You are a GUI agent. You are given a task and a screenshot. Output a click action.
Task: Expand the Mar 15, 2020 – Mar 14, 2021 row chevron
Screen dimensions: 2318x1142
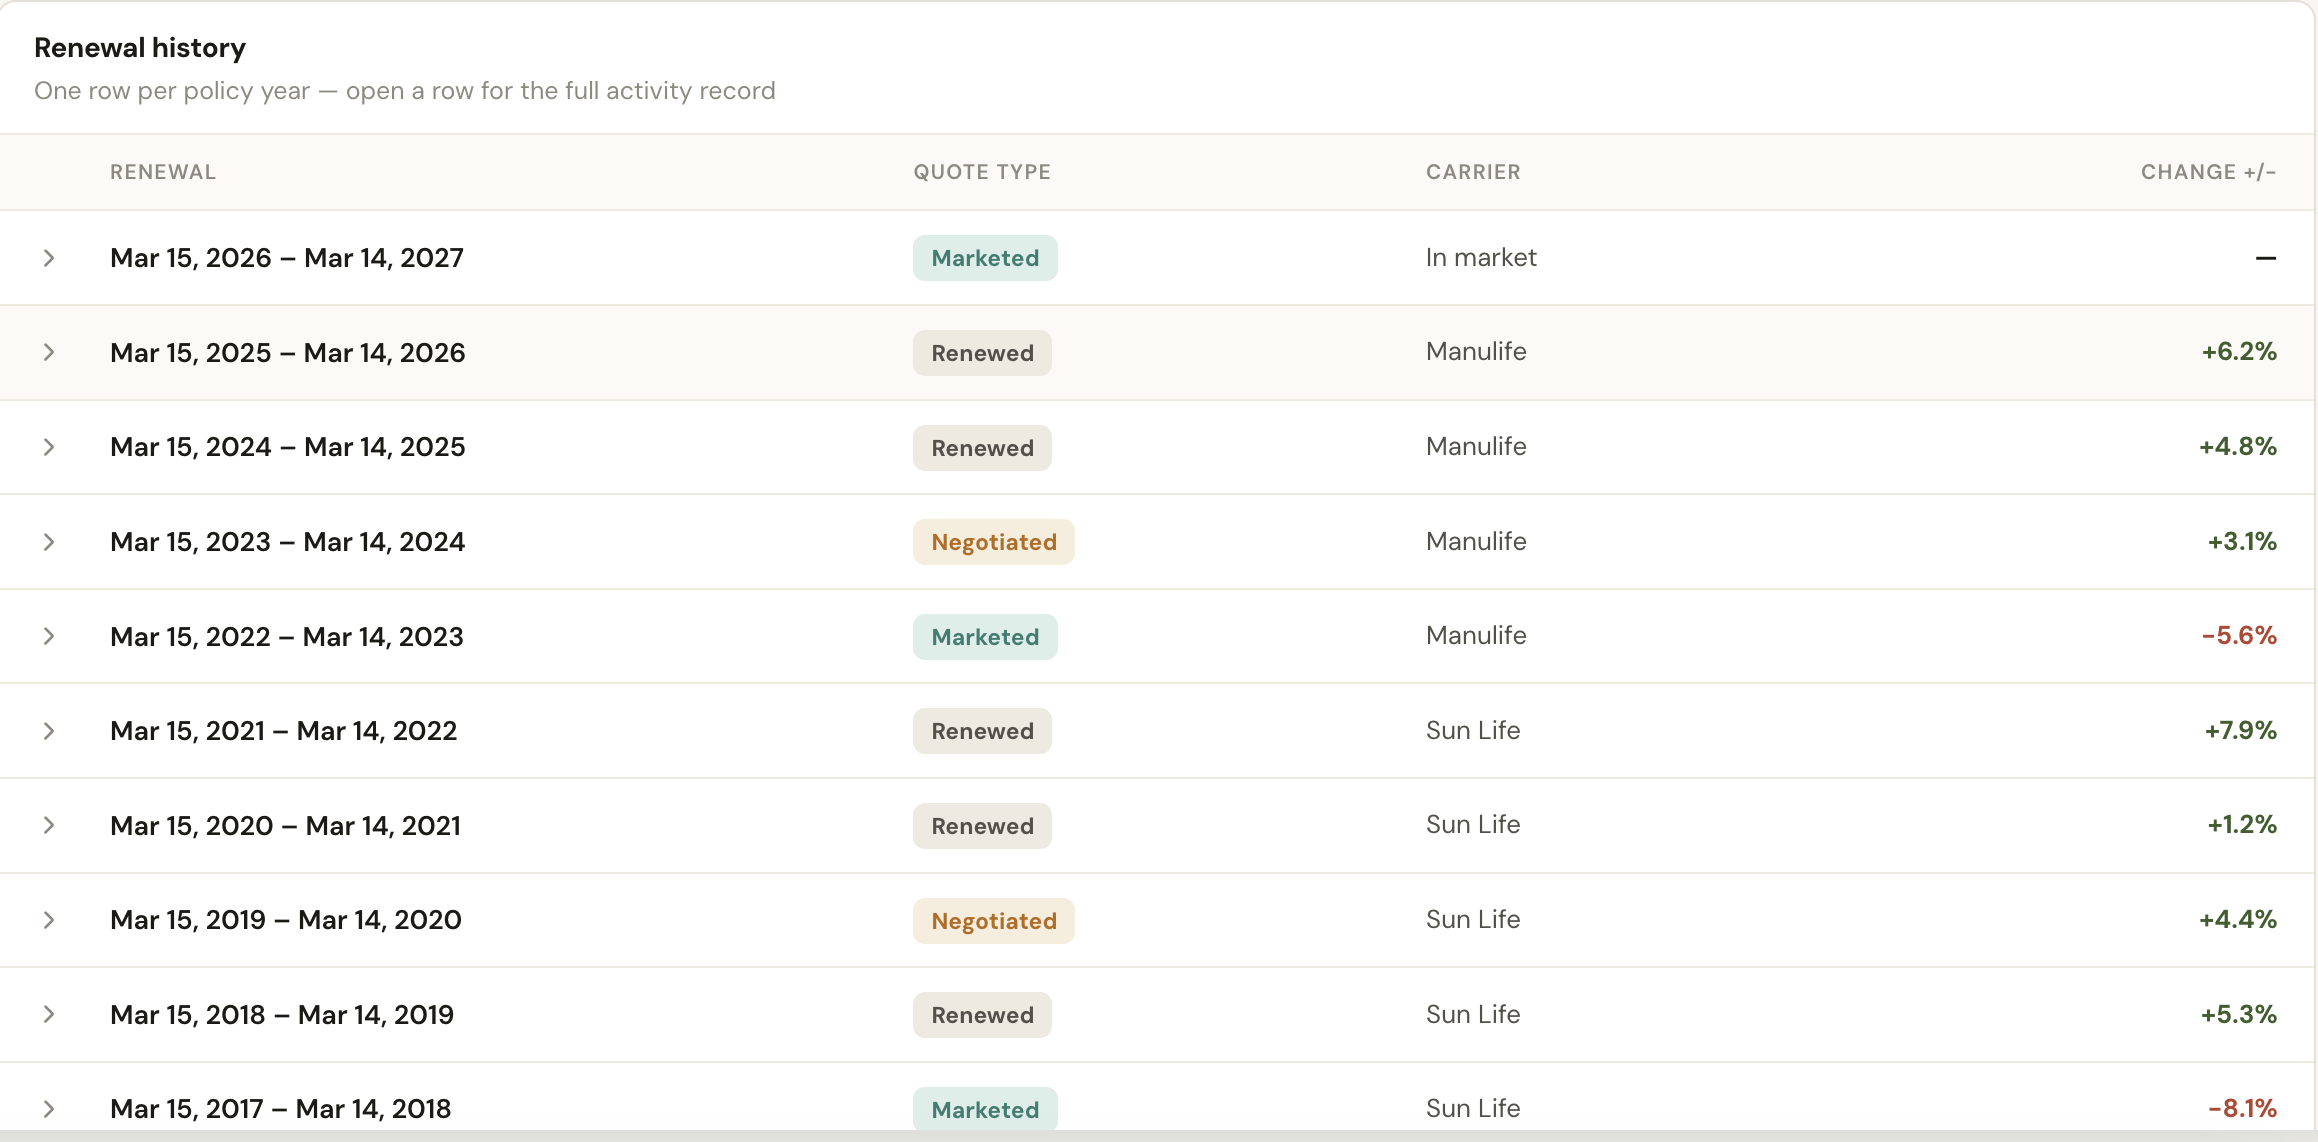48,825
